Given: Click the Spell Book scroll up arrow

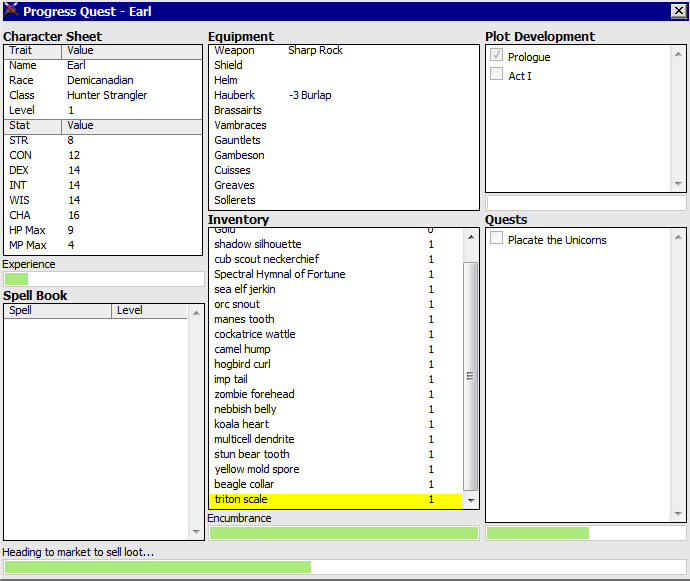Looking at the screenshot, I should 196,313.
